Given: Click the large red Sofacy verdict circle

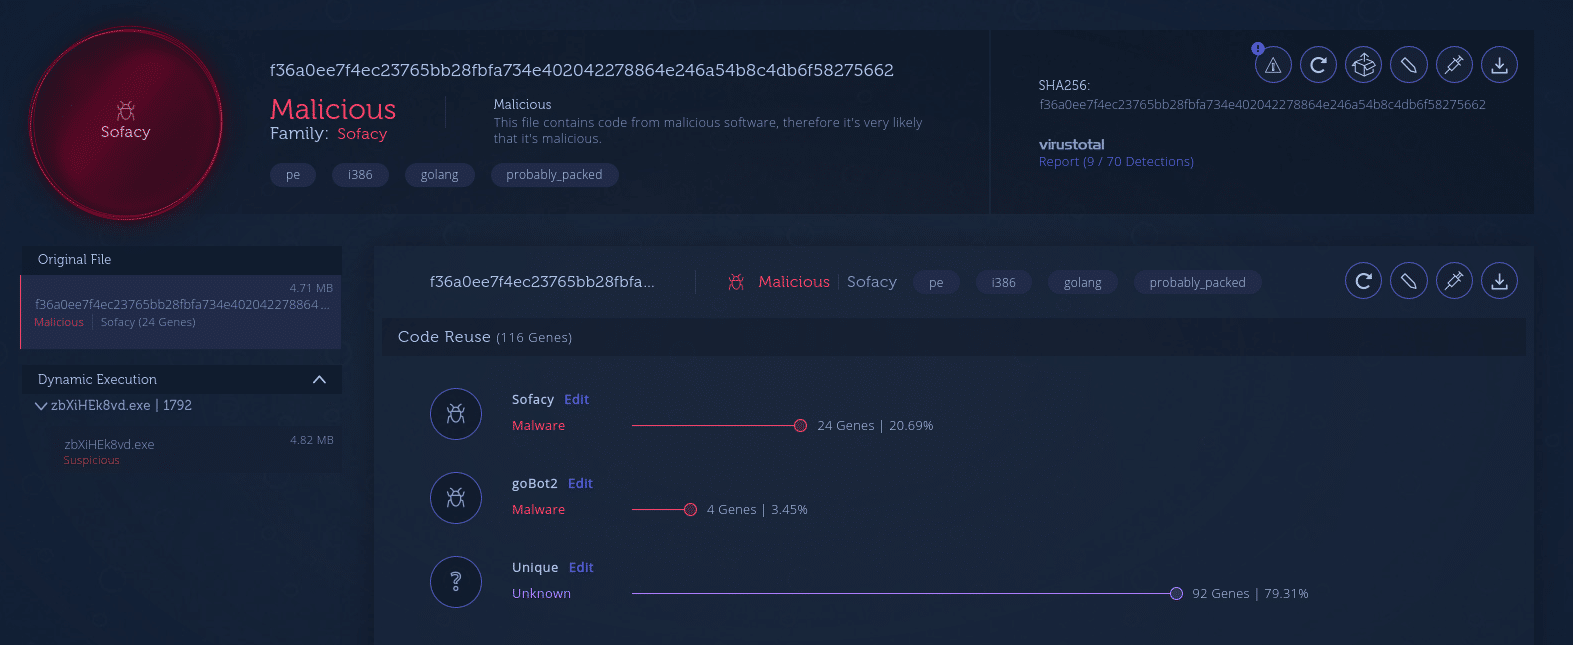Looking at the screenshot, I should coord(126,124).
